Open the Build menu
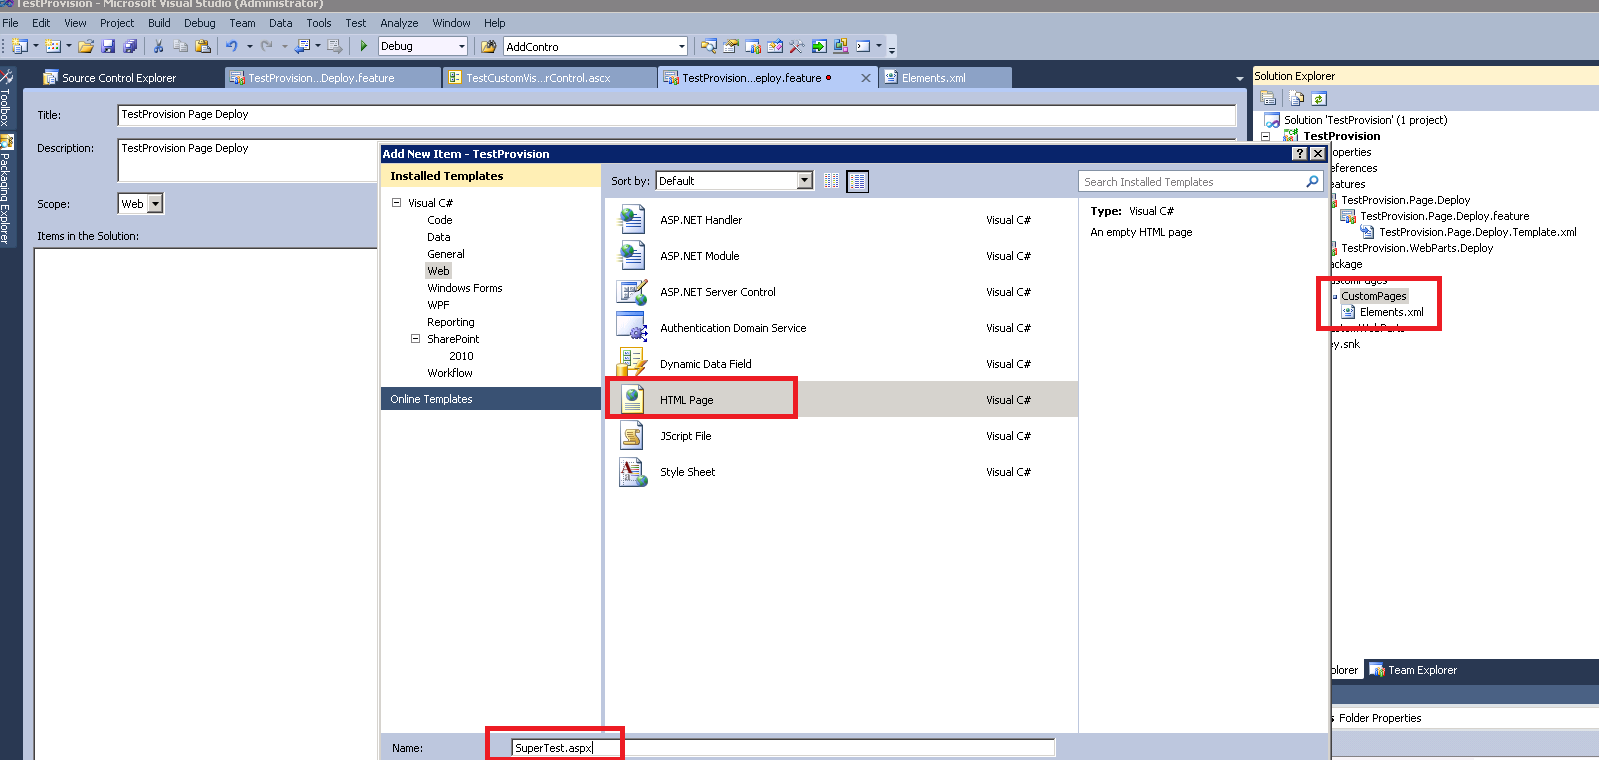The image size is (1599, 760). [159, 23]
